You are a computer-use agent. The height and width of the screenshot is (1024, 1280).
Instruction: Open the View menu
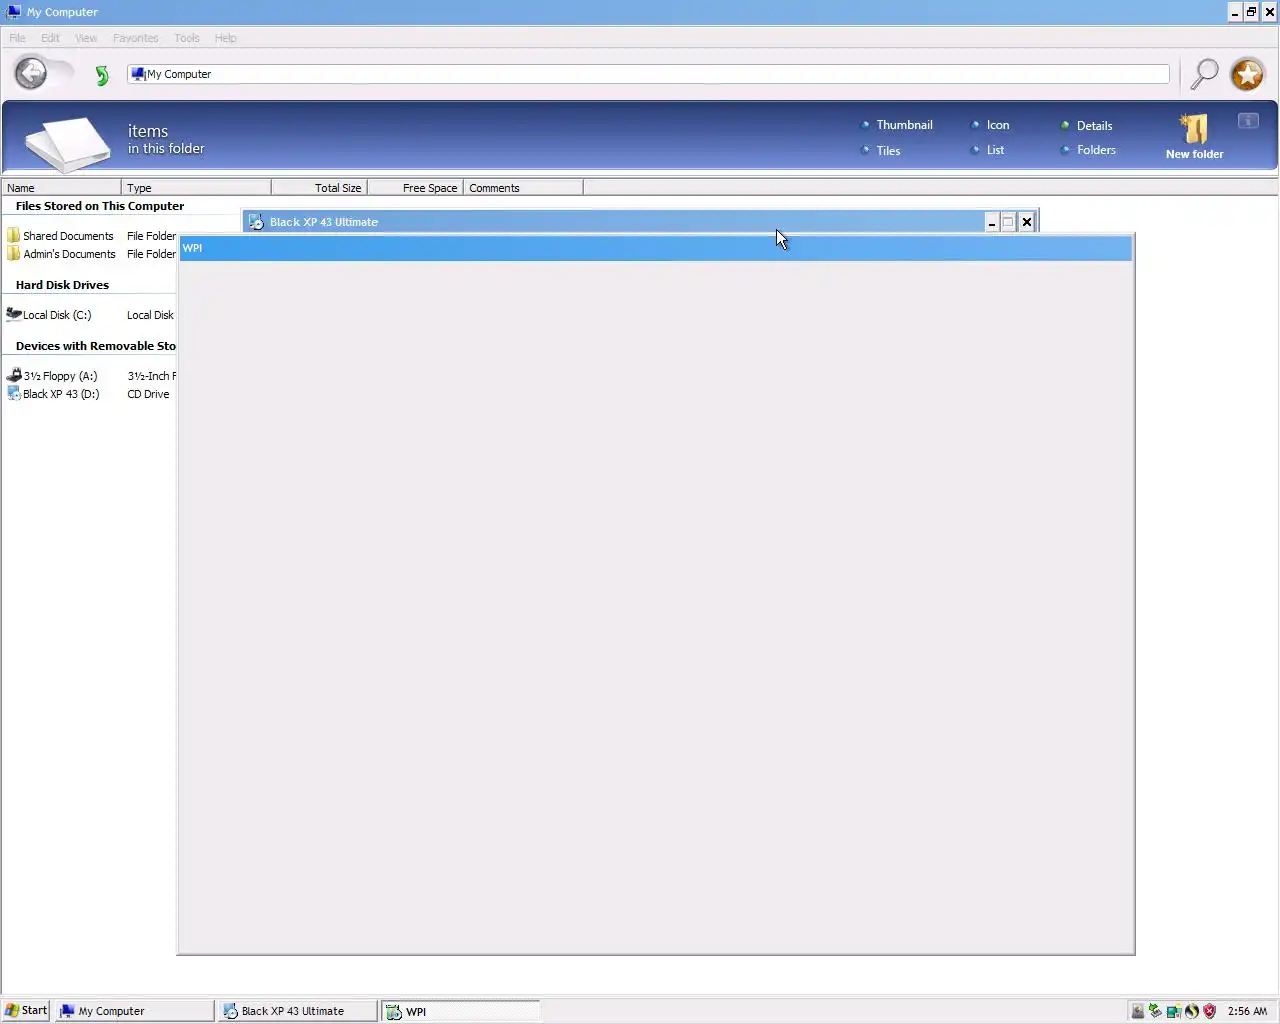point(86,38)
